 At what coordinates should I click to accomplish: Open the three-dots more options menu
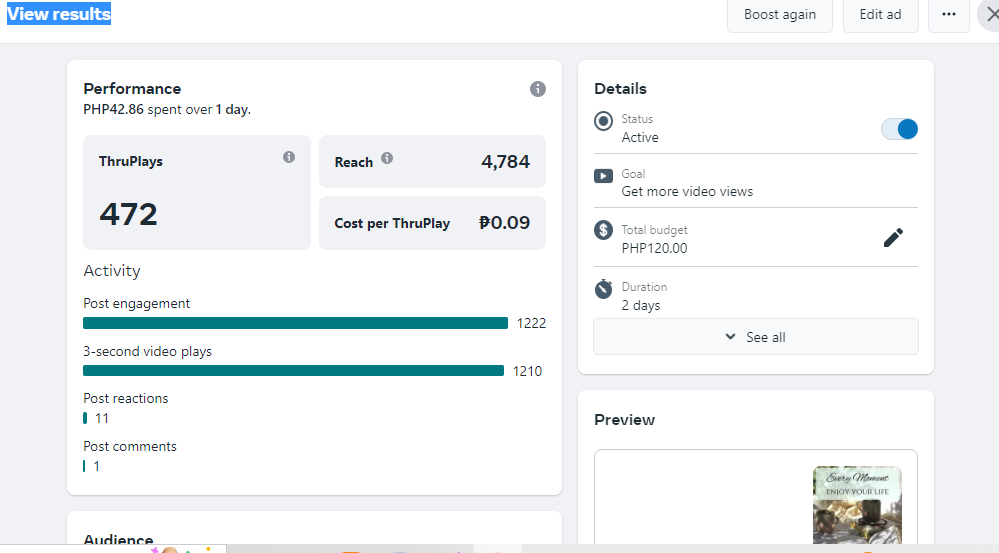(x=949, y=15)
